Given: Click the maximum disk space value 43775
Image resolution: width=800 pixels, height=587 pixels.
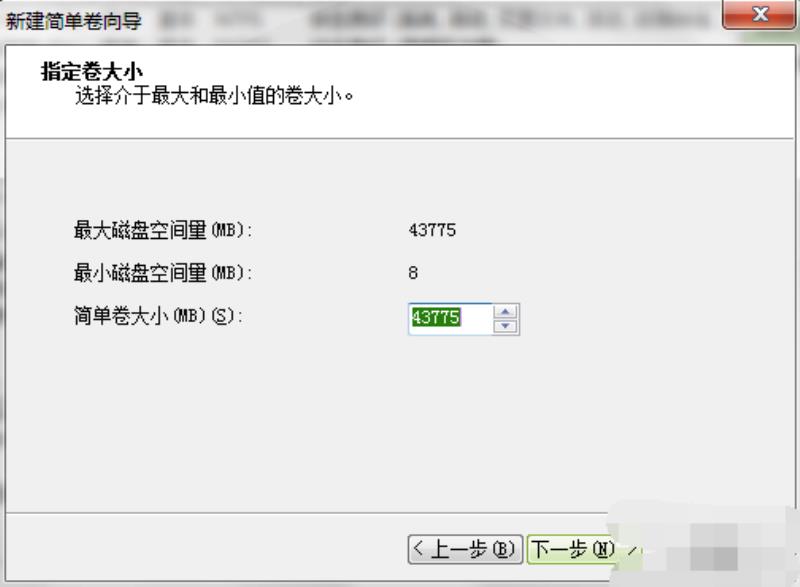Looking at the screenshot, I should (x=432, y=230).
